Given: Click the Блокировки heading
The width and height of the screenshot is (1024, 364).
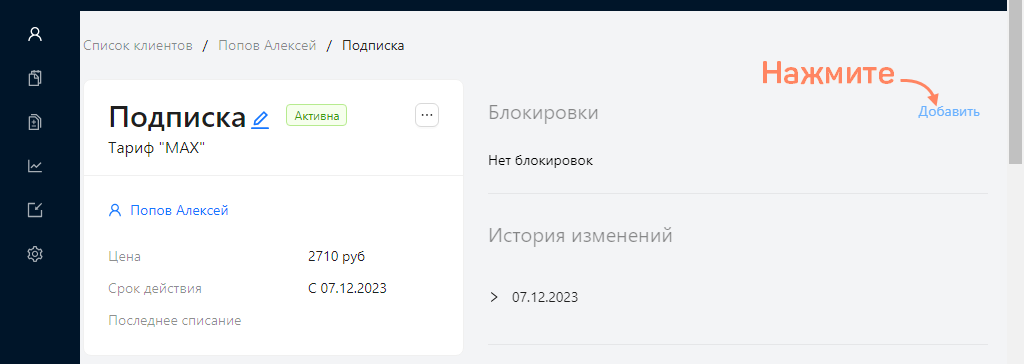Looking at the screenshot, I should tap(543, 112).
